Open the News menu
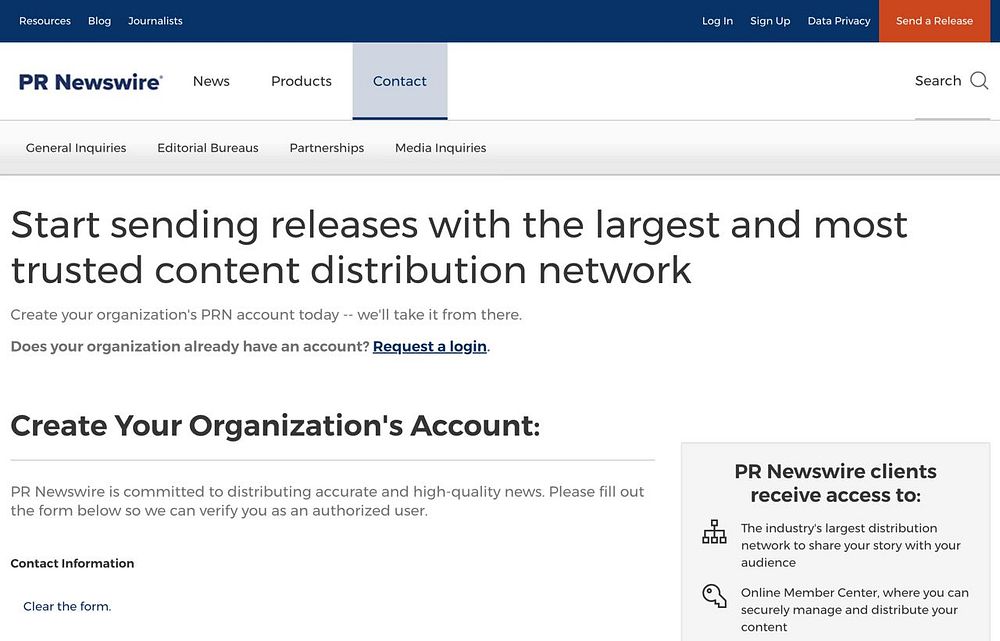 tap(211, 81)
